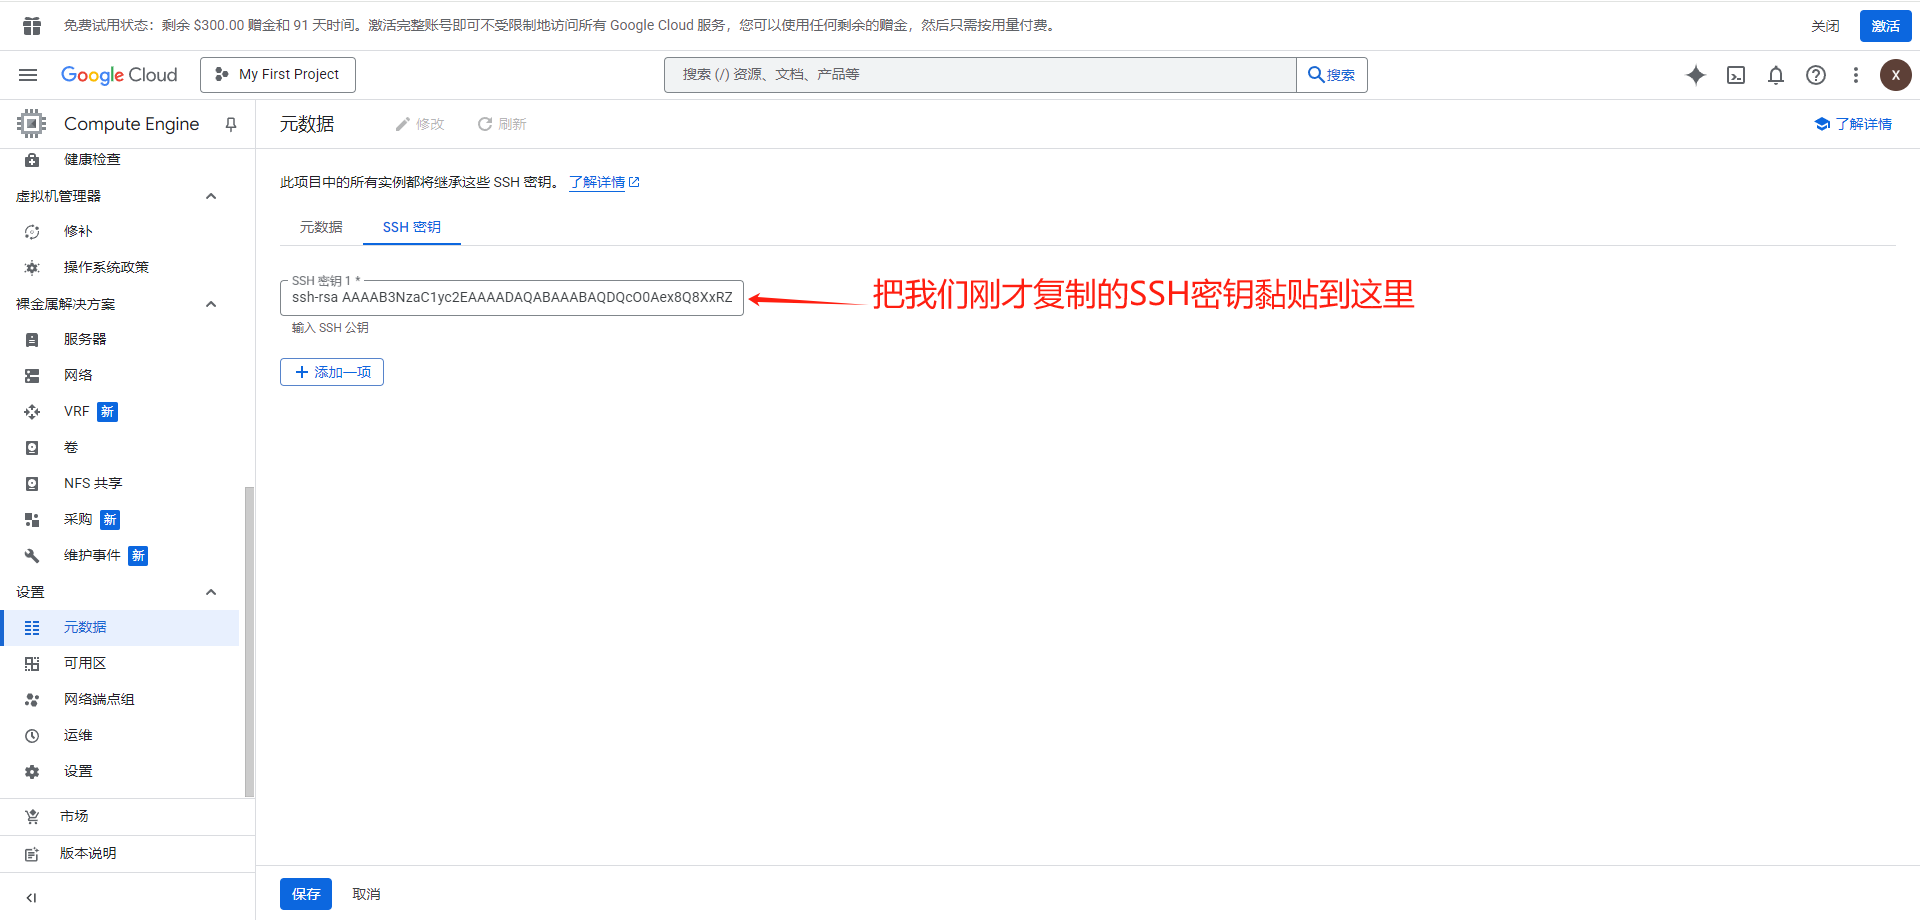Click the procurement icon beside 采购
The height and width of the screenshot is (920, 1920).
32,520
